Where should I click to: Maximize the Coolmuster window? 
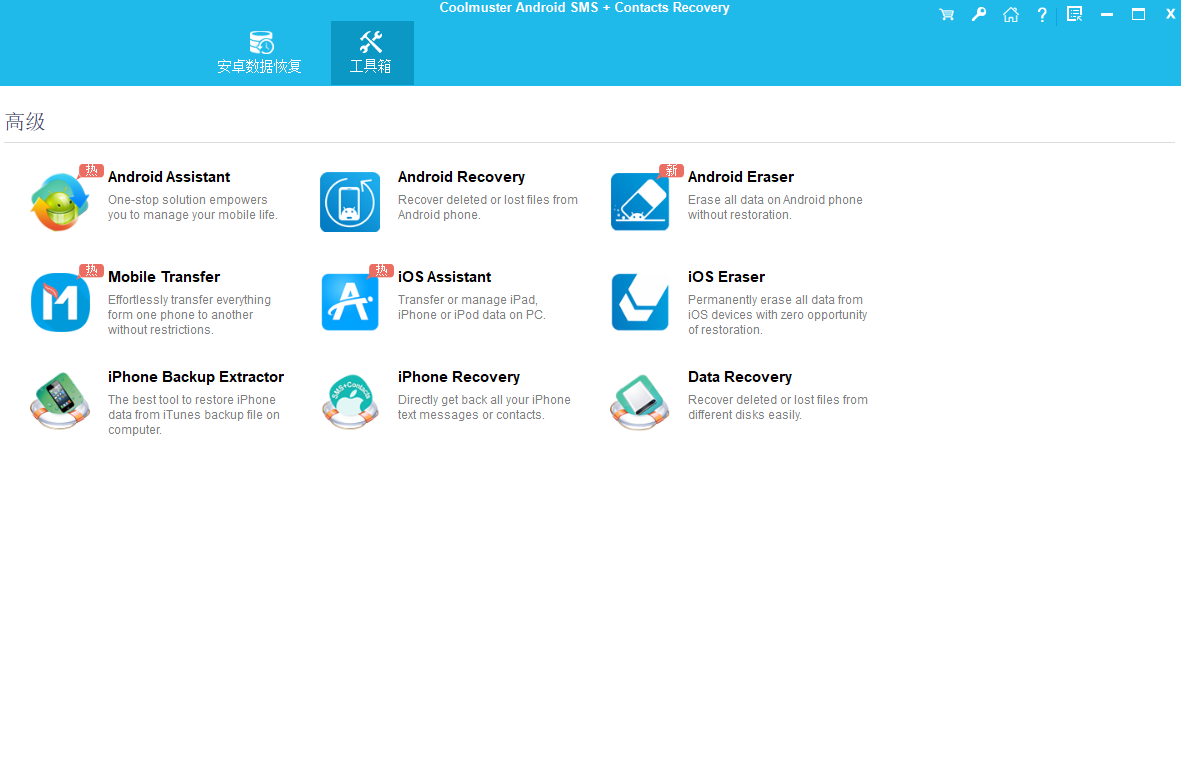click(1139, 14)
